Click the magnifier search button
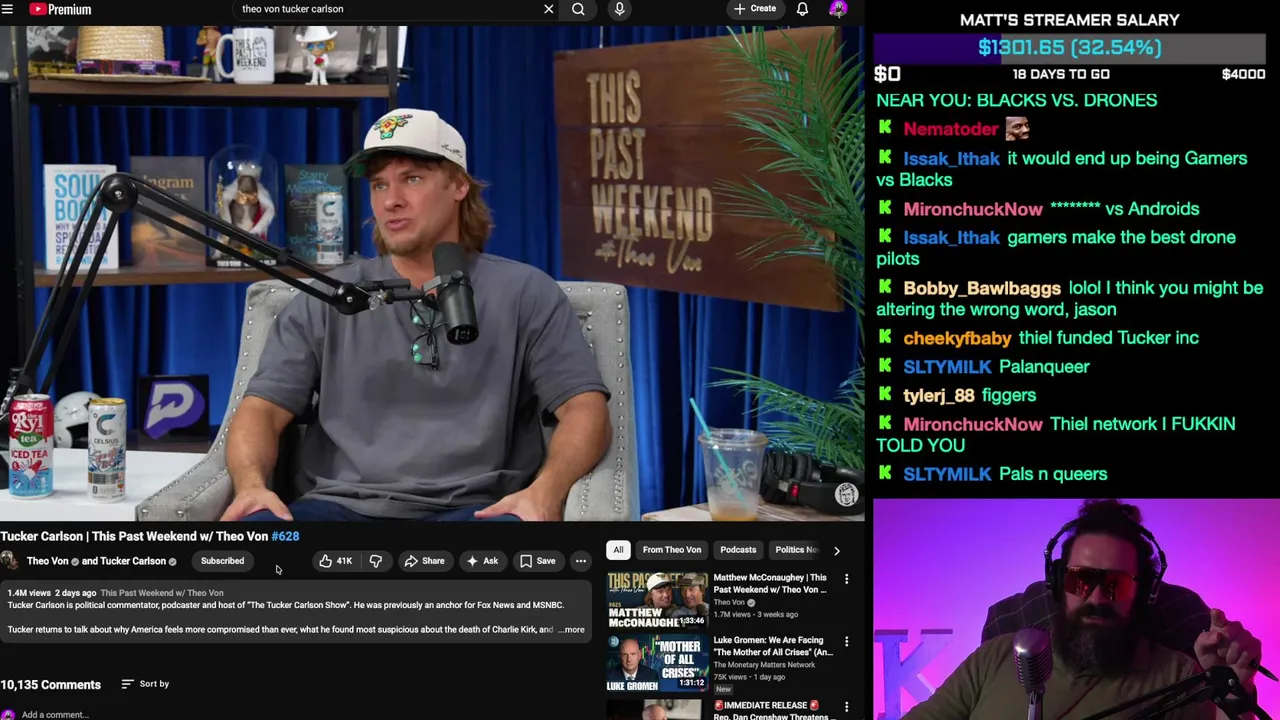Screen dimensions: 1280x720 [x=578, y=9]
